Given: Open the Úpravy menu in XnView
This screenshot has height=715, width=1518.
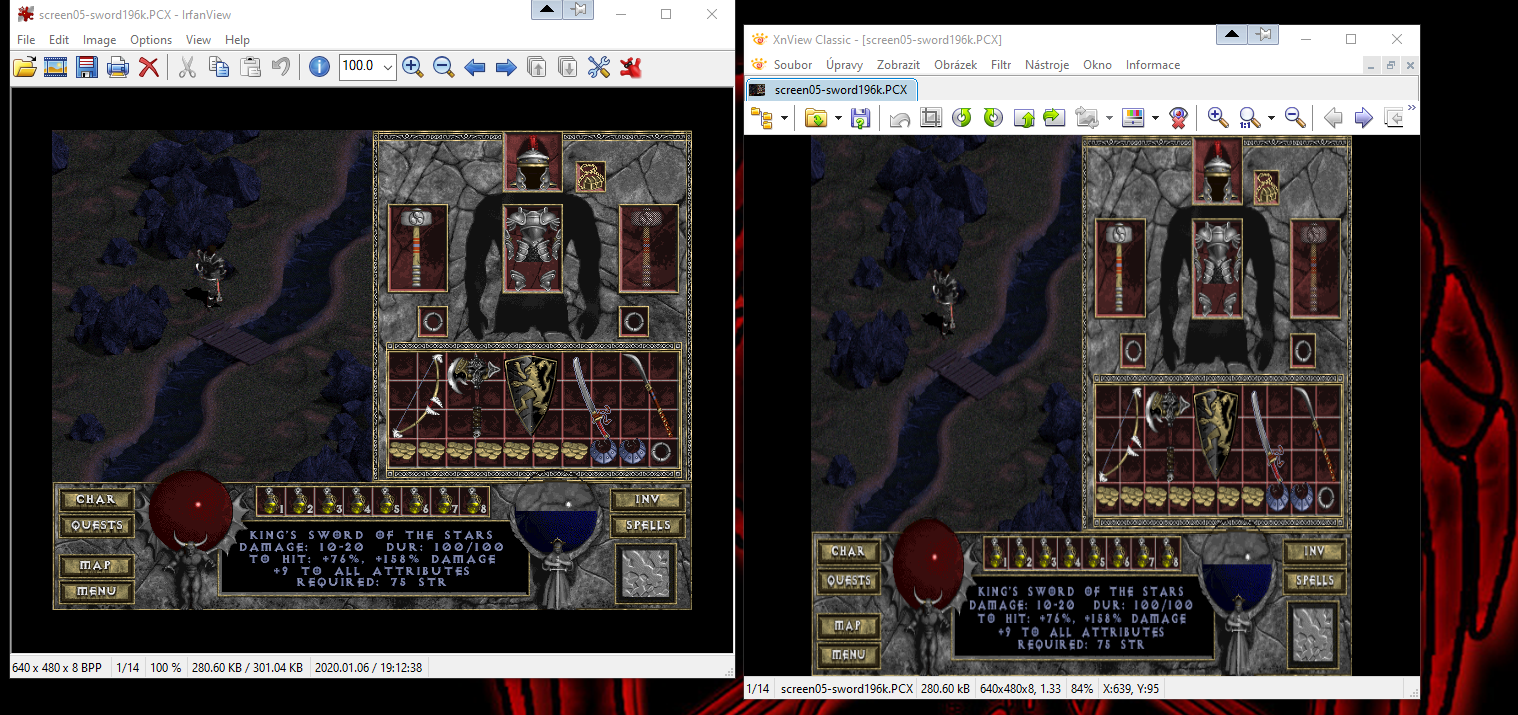Looking at the screenshot, I should coord(845,65).
